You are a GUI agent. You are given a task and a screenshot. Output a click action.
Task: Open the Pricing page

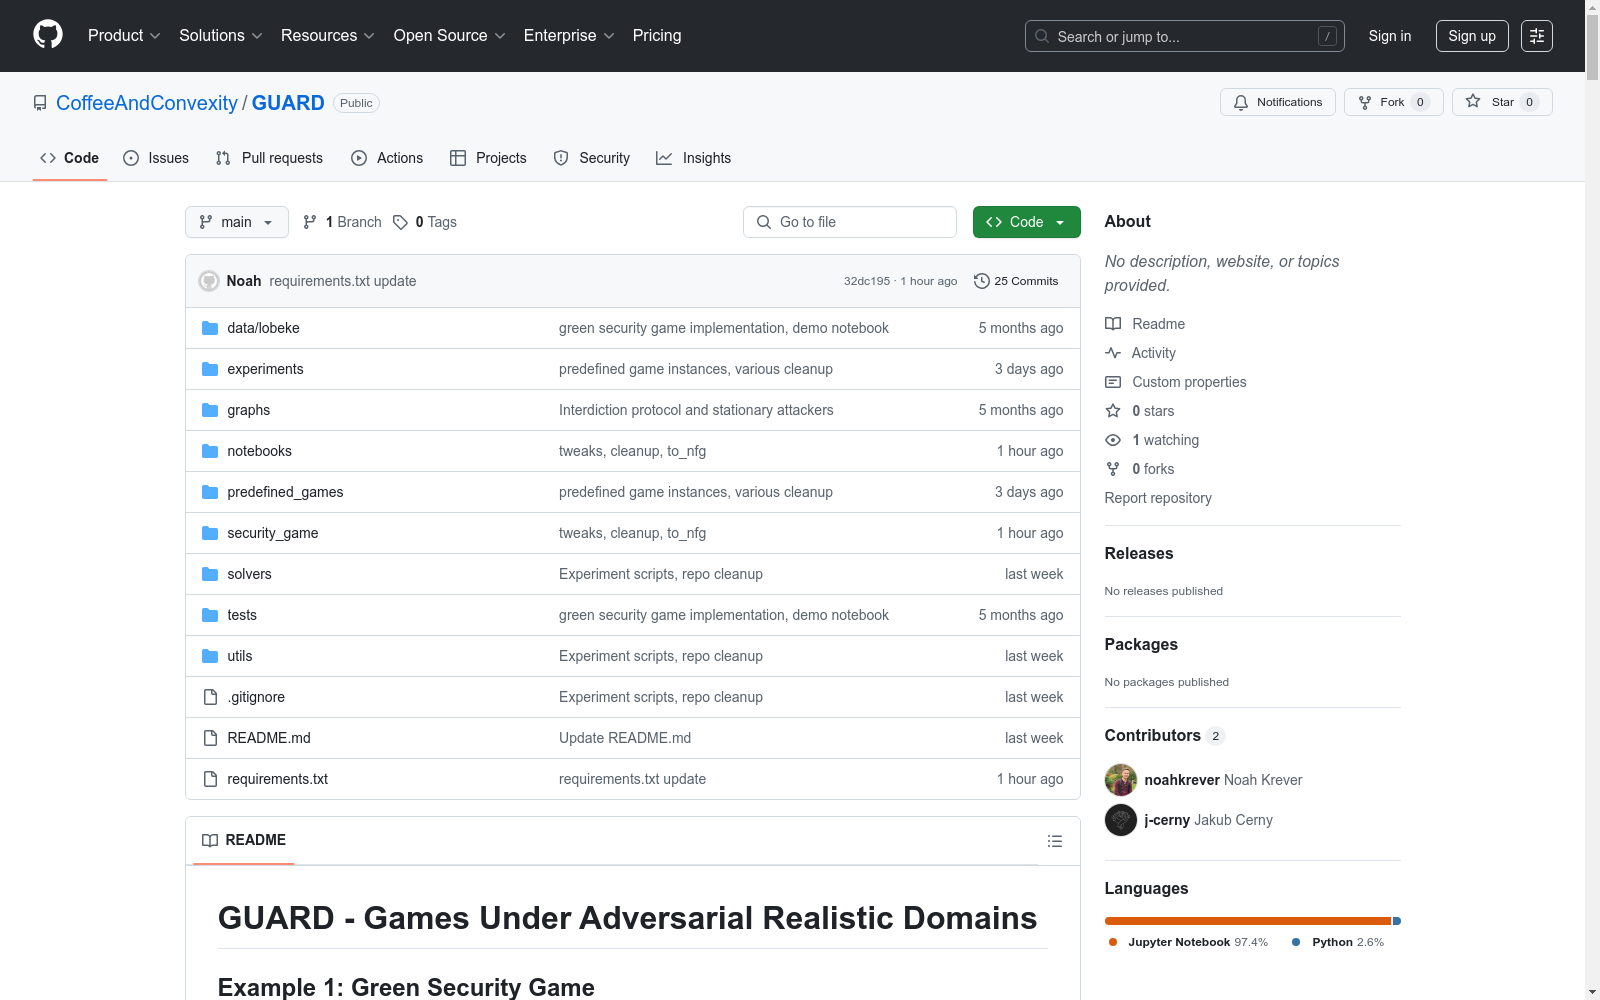click(657, 36)
